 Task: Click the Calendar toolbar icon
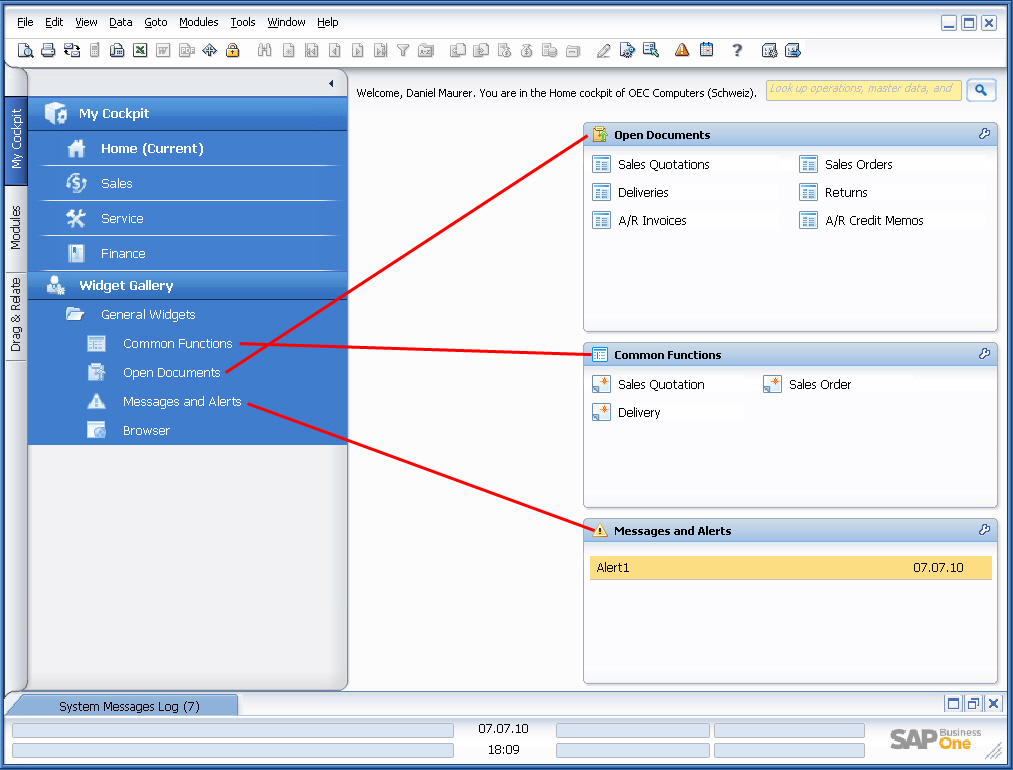pyautogui.click(x=706, y=50)
